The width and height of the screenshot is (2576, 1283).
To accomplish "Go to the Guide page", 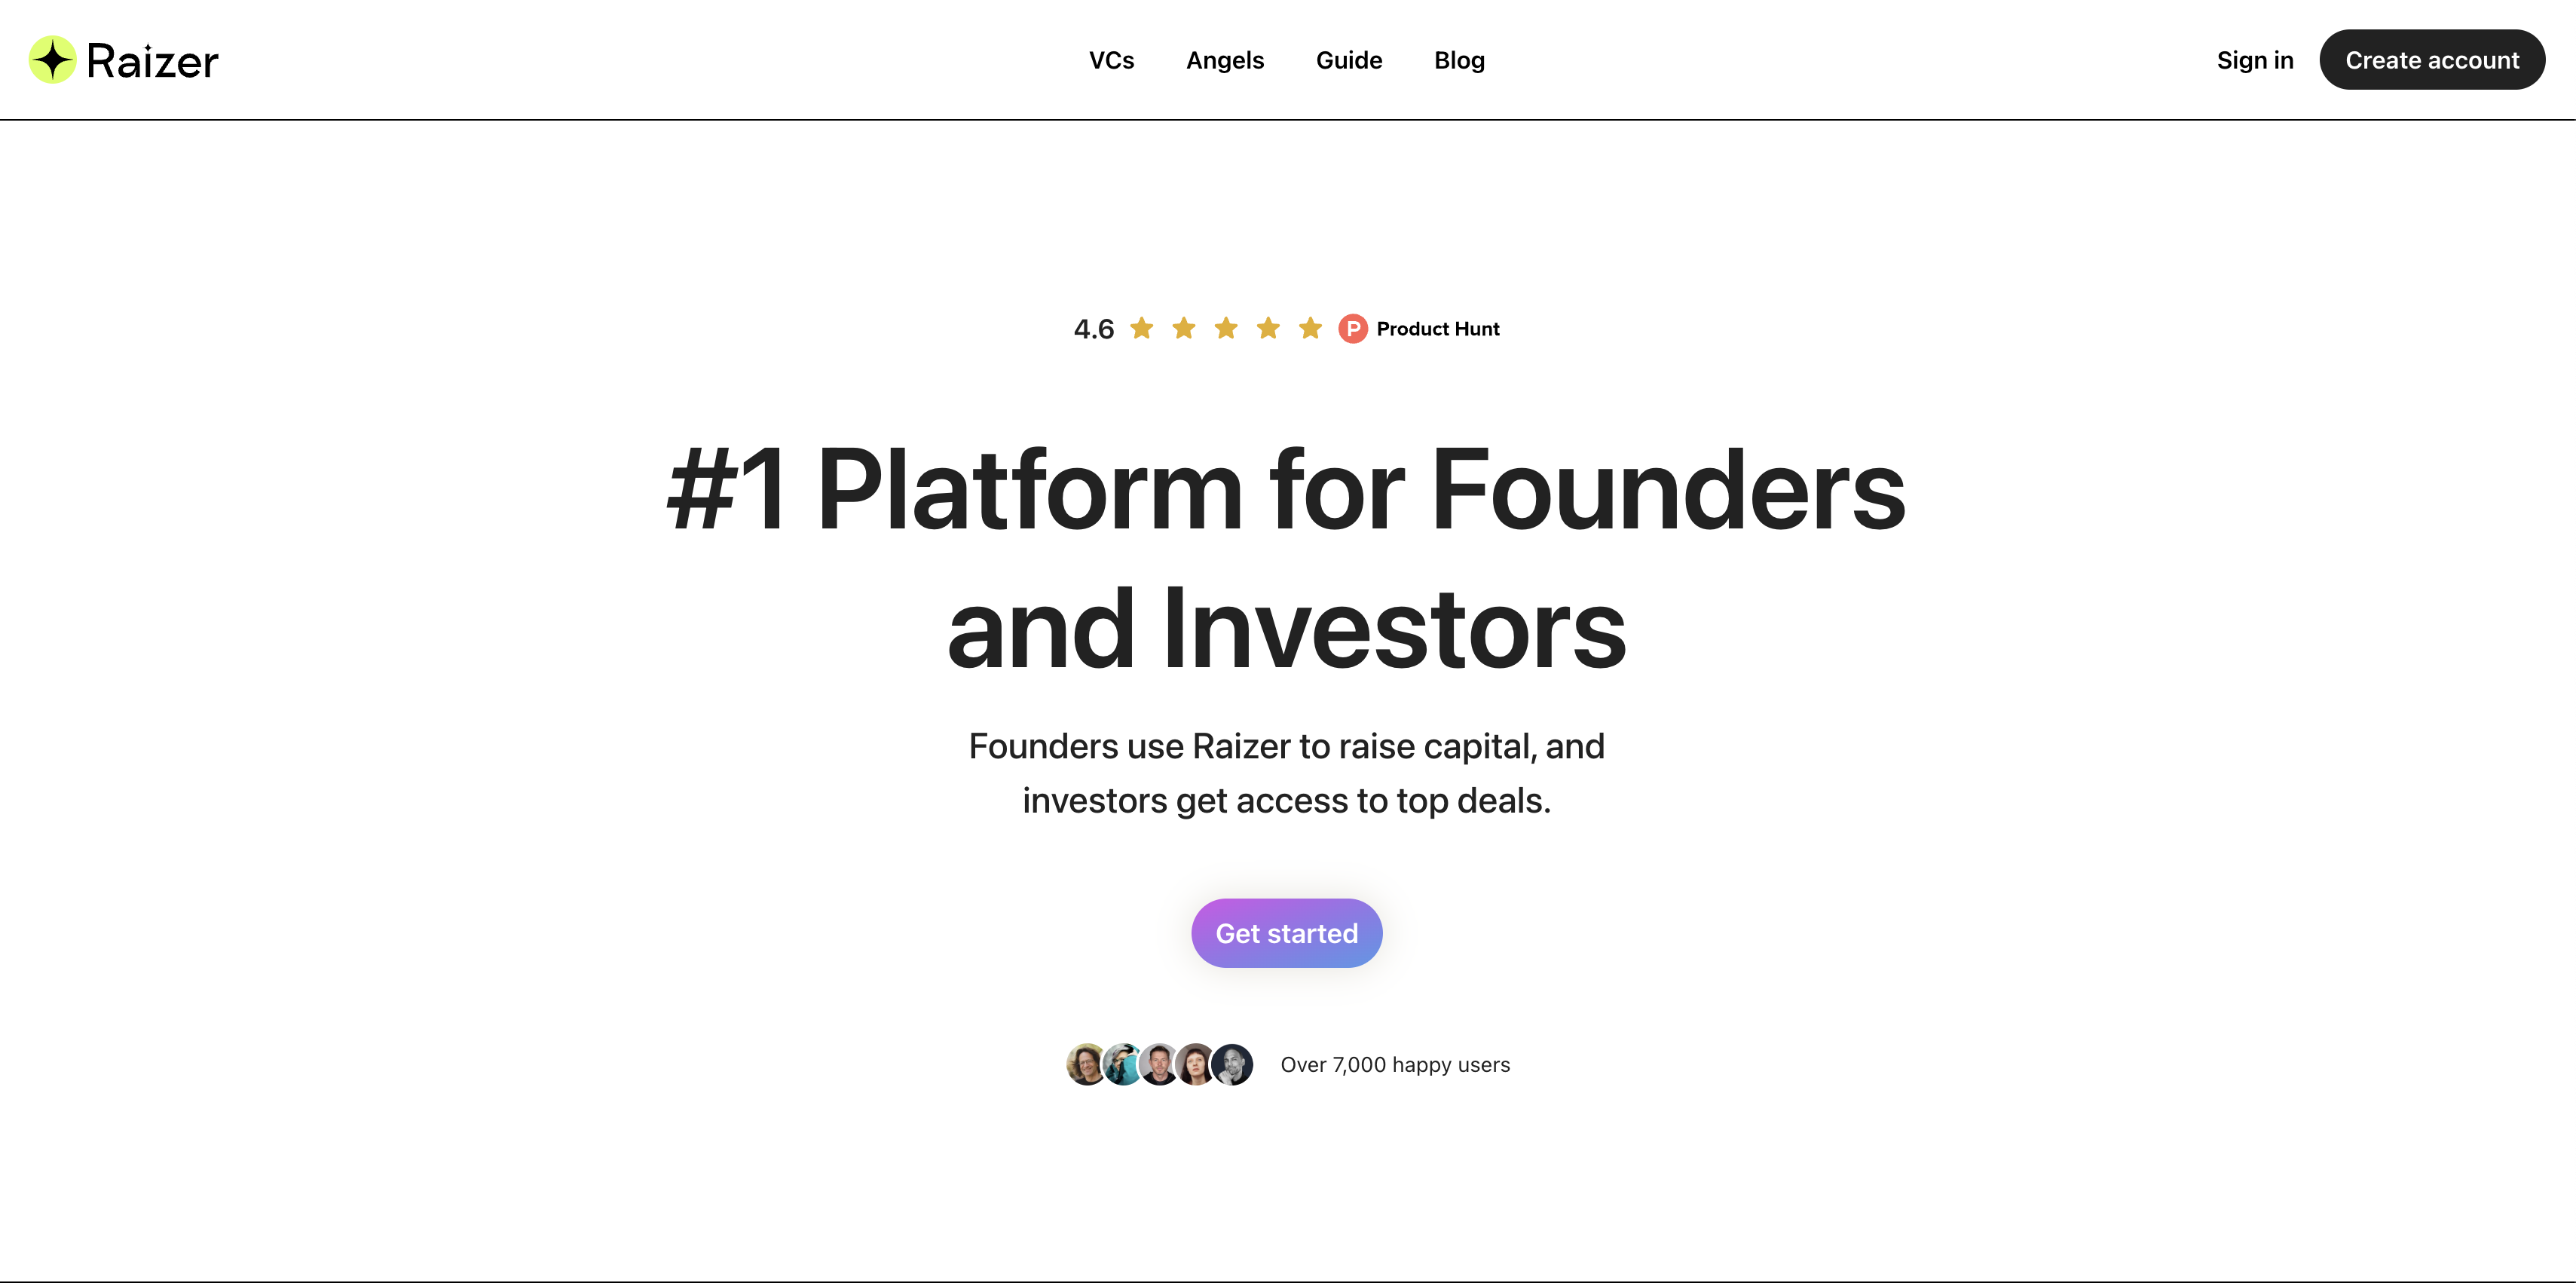I will (1349, 60).
